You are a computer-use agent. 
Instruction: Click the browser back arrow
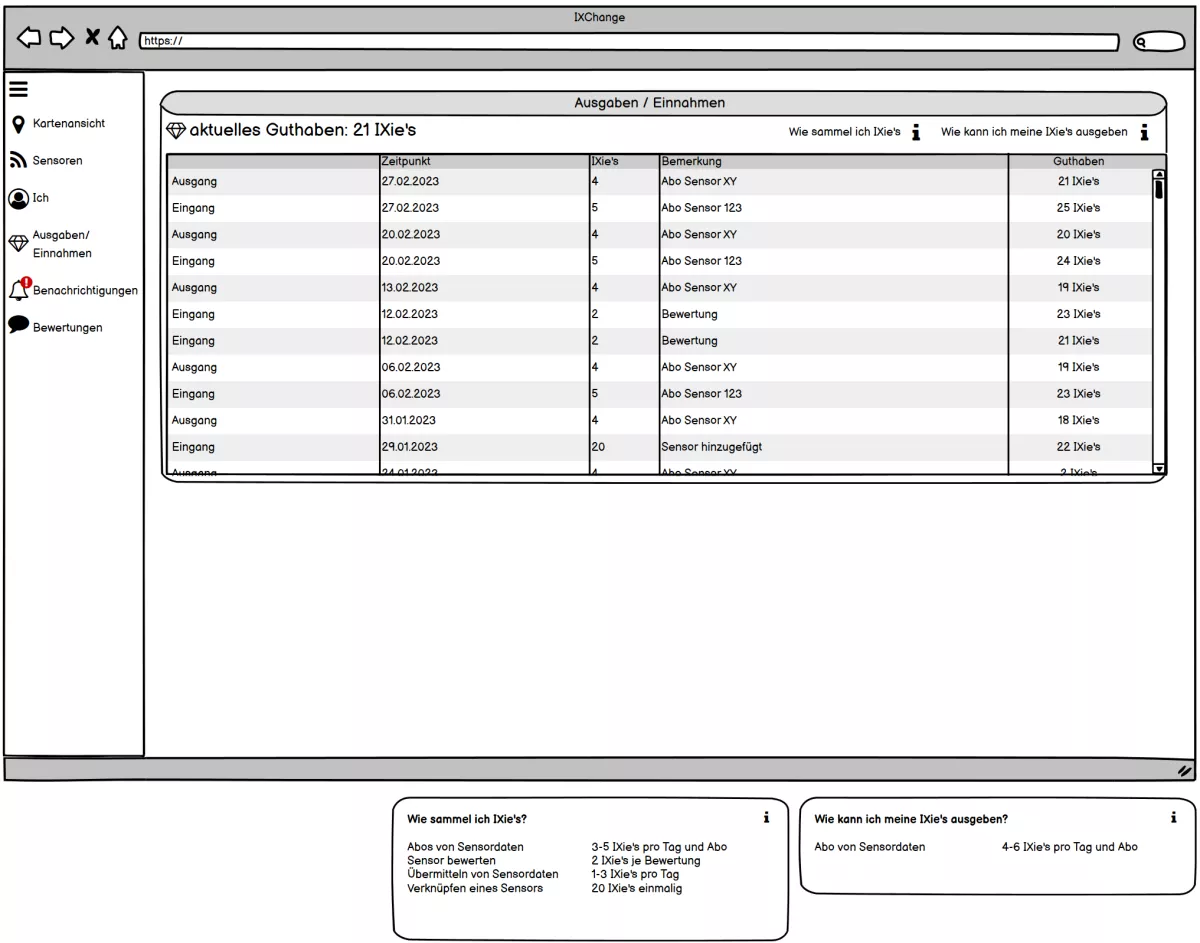click(x=30, y=38)
